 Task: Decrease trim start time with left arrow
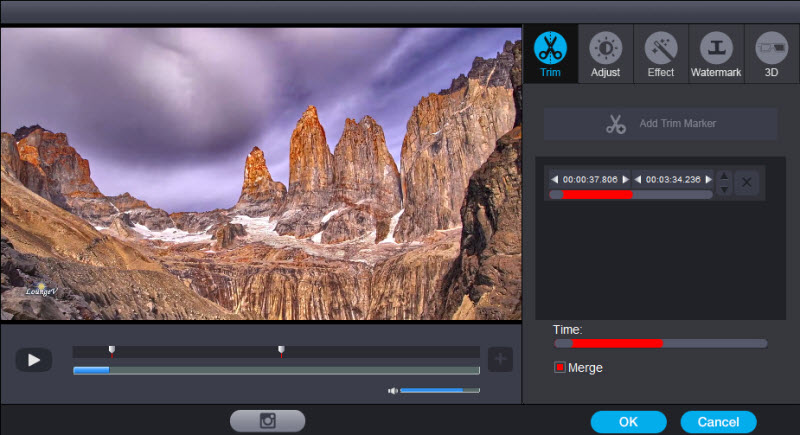tap(555, 179)
